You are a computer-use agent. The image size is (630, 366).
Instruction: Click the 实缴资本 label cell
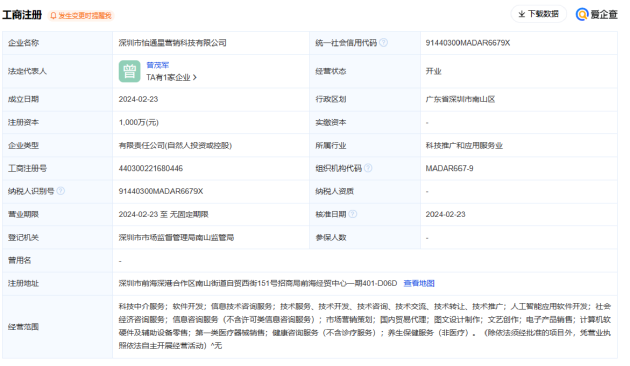(365, 123)
